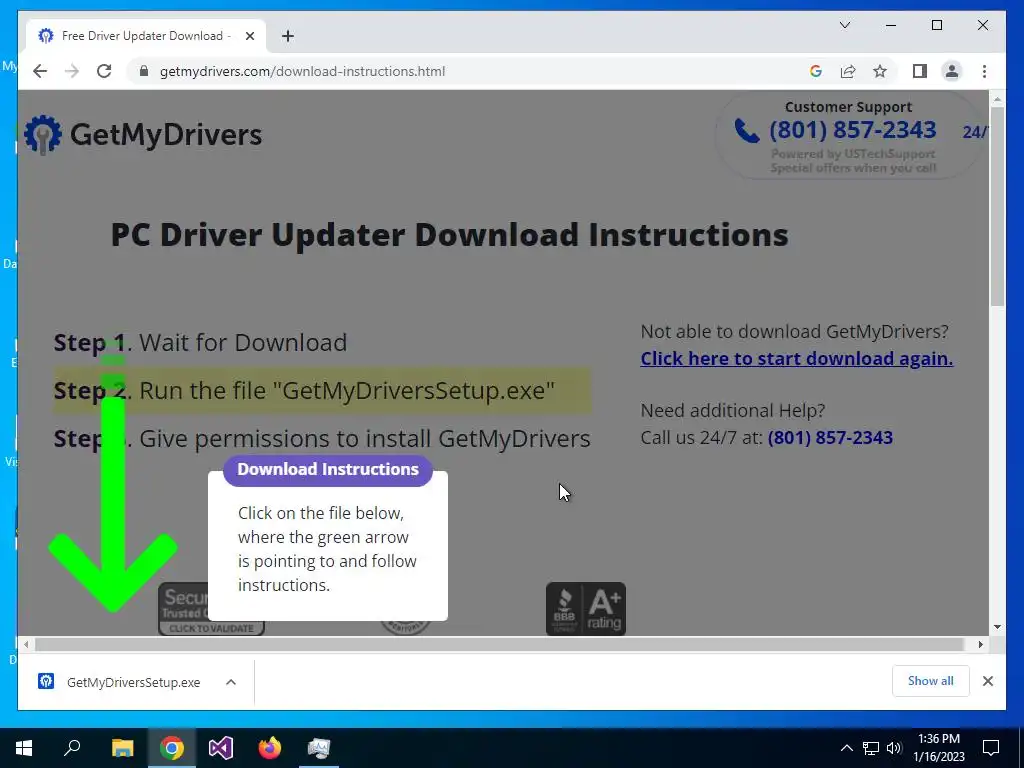Open the Windows Start menu
This screenshot has height=768, width=1024.
click(x=24, y=748)
